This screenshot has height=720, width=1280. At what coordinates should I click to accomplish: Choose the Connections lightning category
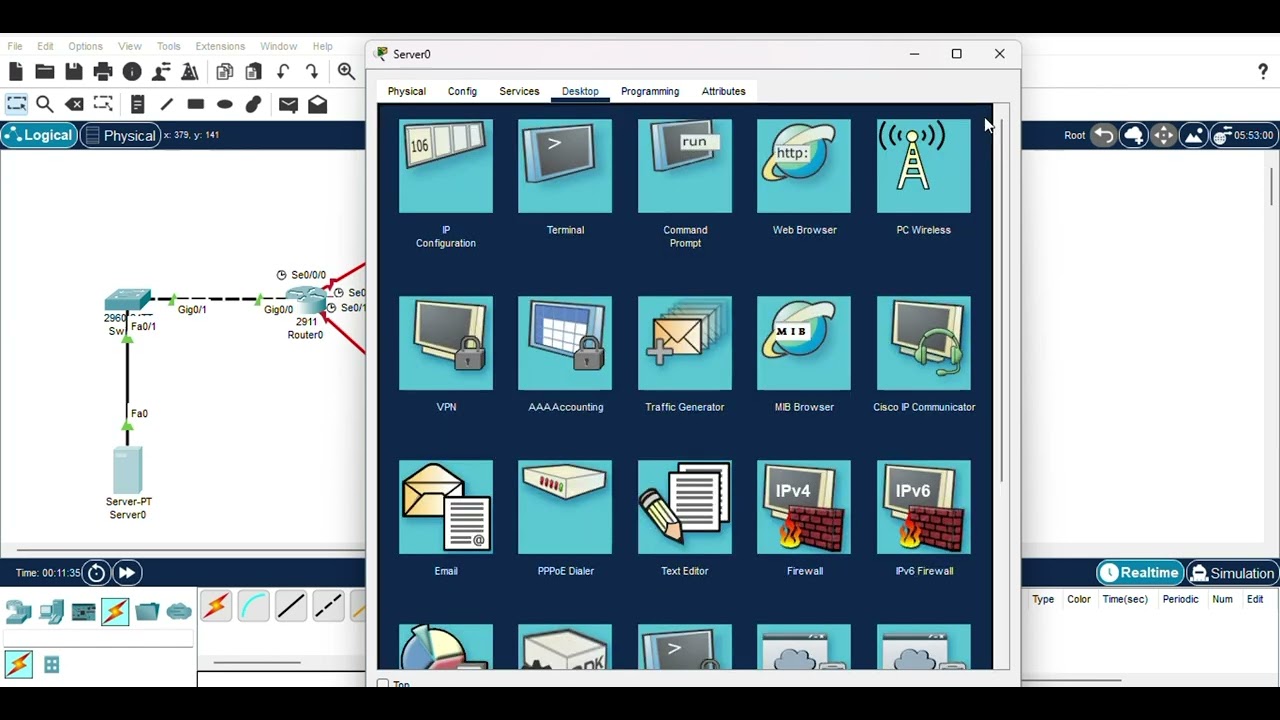pyautogui.click(x=115, y=611)
